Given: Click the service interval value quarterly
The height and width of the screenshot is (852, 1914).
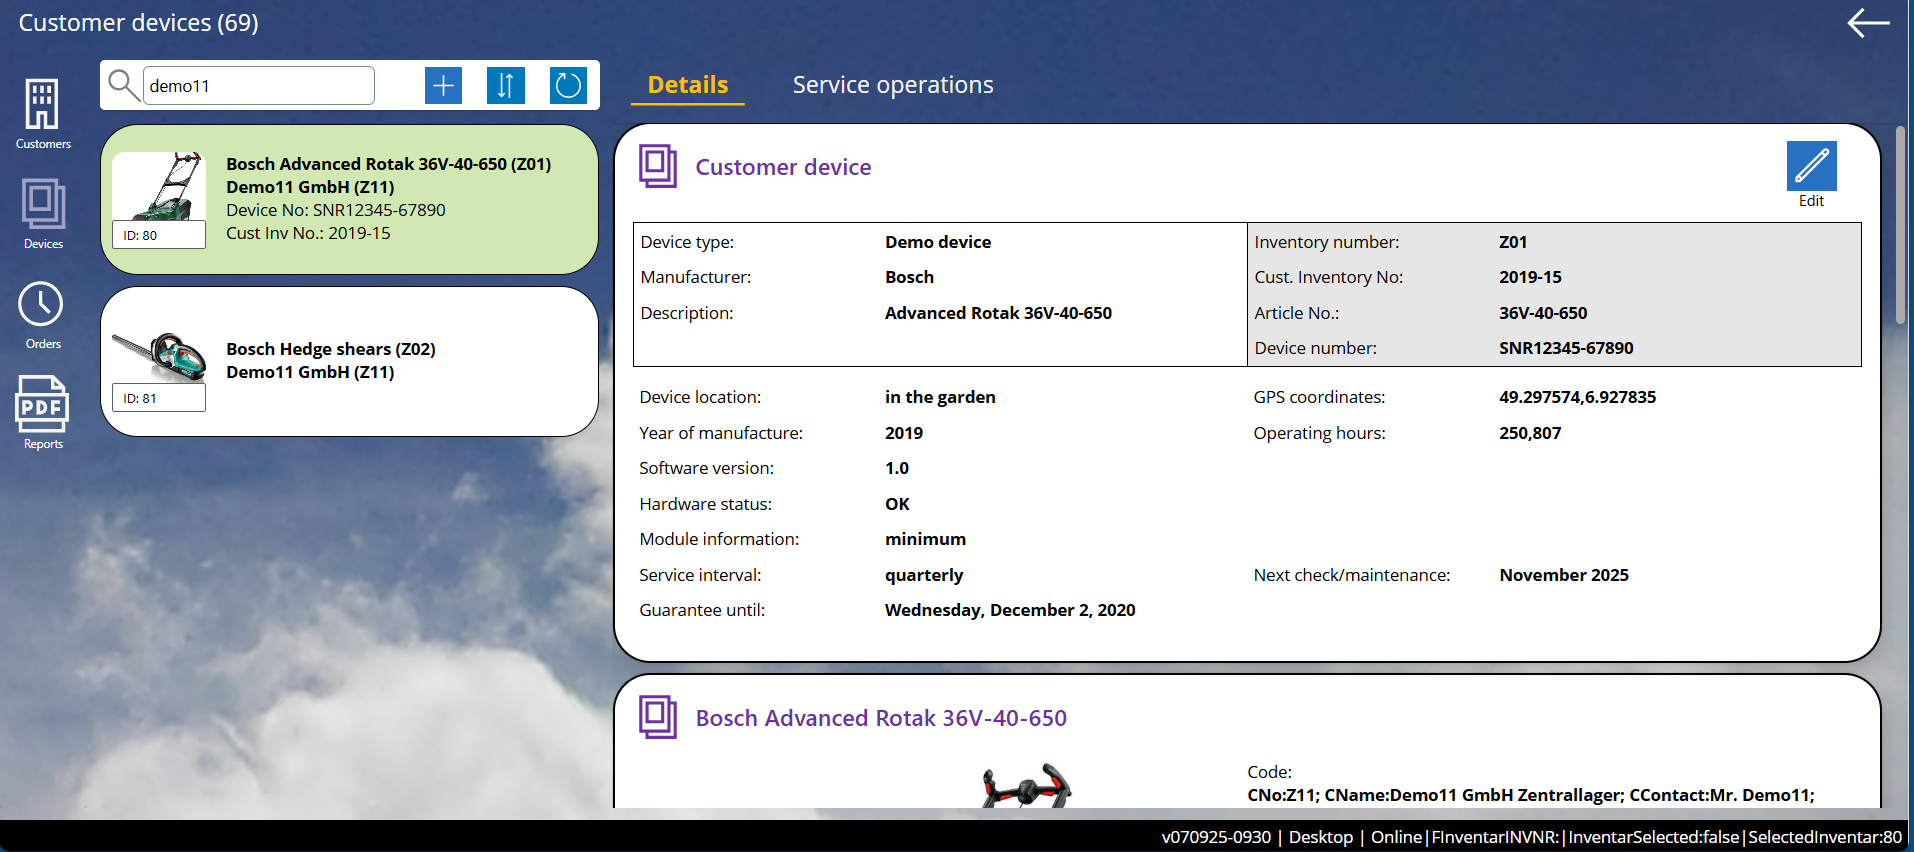Looking at the screenshot, I should (x=924, y=575).
